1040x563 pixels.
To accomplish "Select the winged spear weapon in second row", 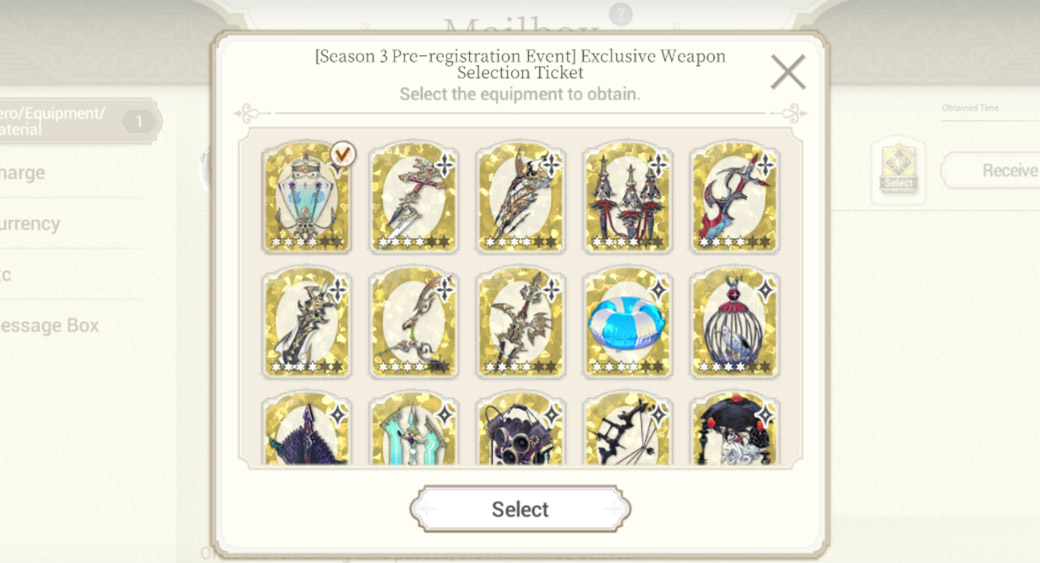I will point(521,323).
